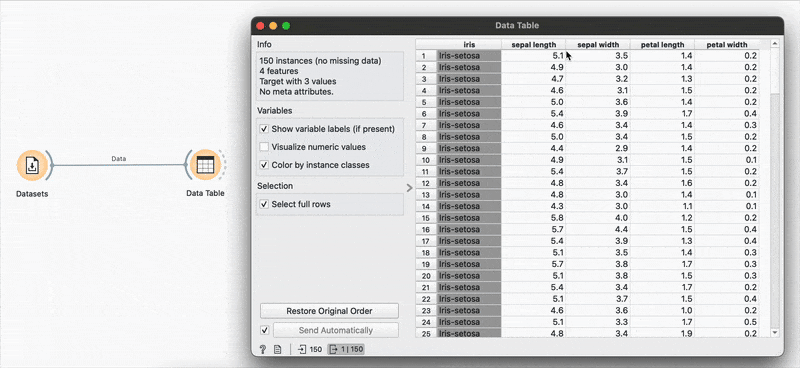Toggle the Send Automatically checkbox

pyautogui.click(x=264, y=330)
